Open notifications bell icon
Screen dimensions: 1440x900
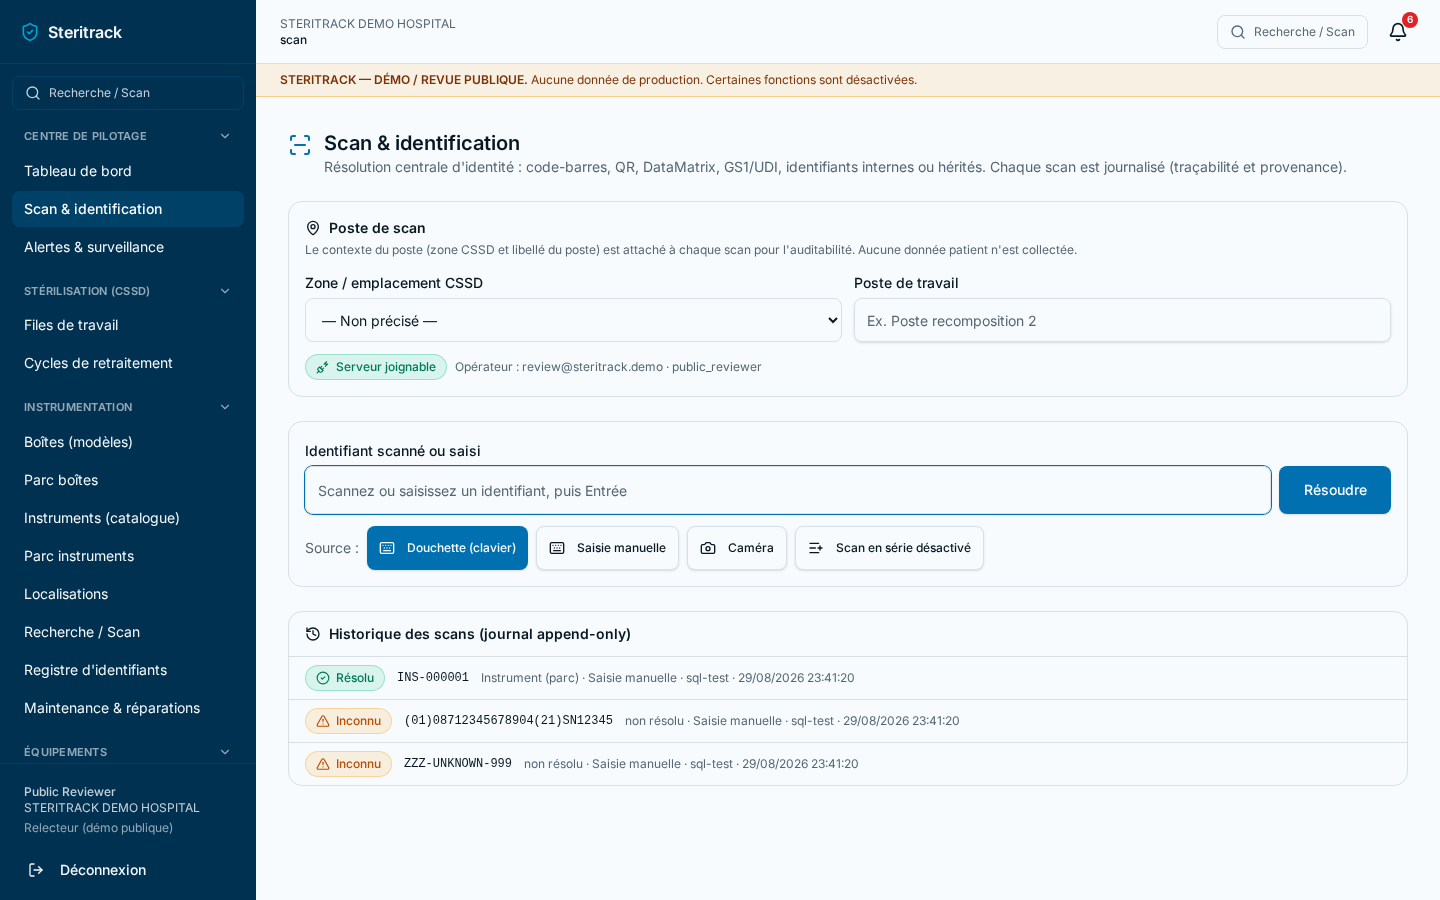click(1398, 32)
